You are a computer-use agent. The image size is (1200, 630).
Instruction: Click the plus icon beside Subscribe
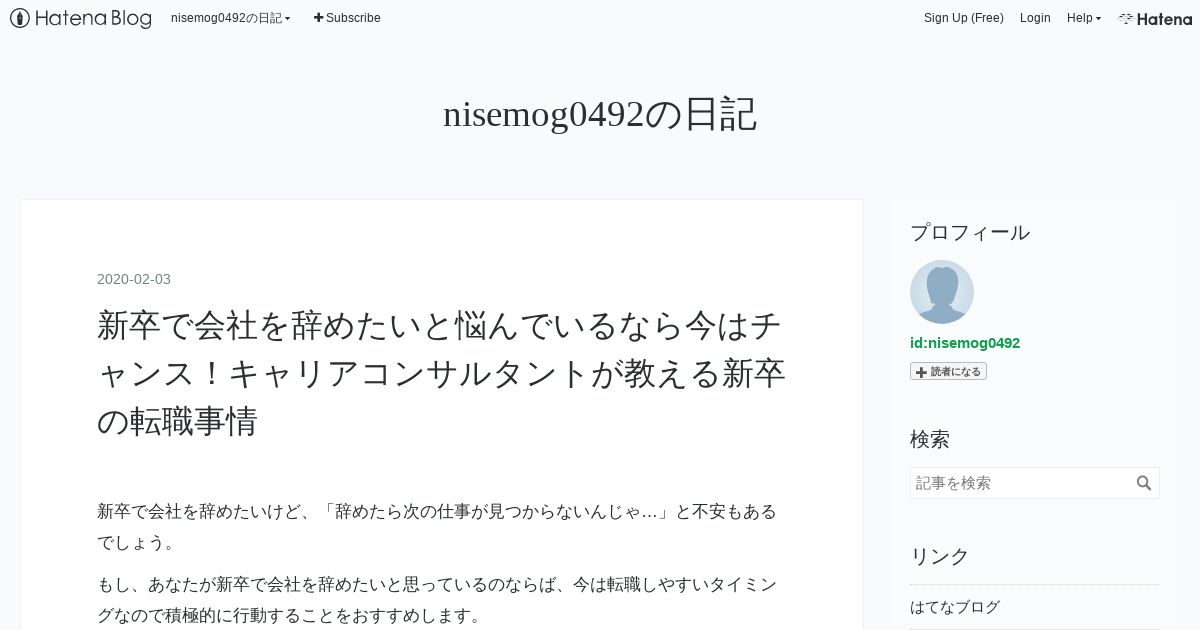point(318,18)
